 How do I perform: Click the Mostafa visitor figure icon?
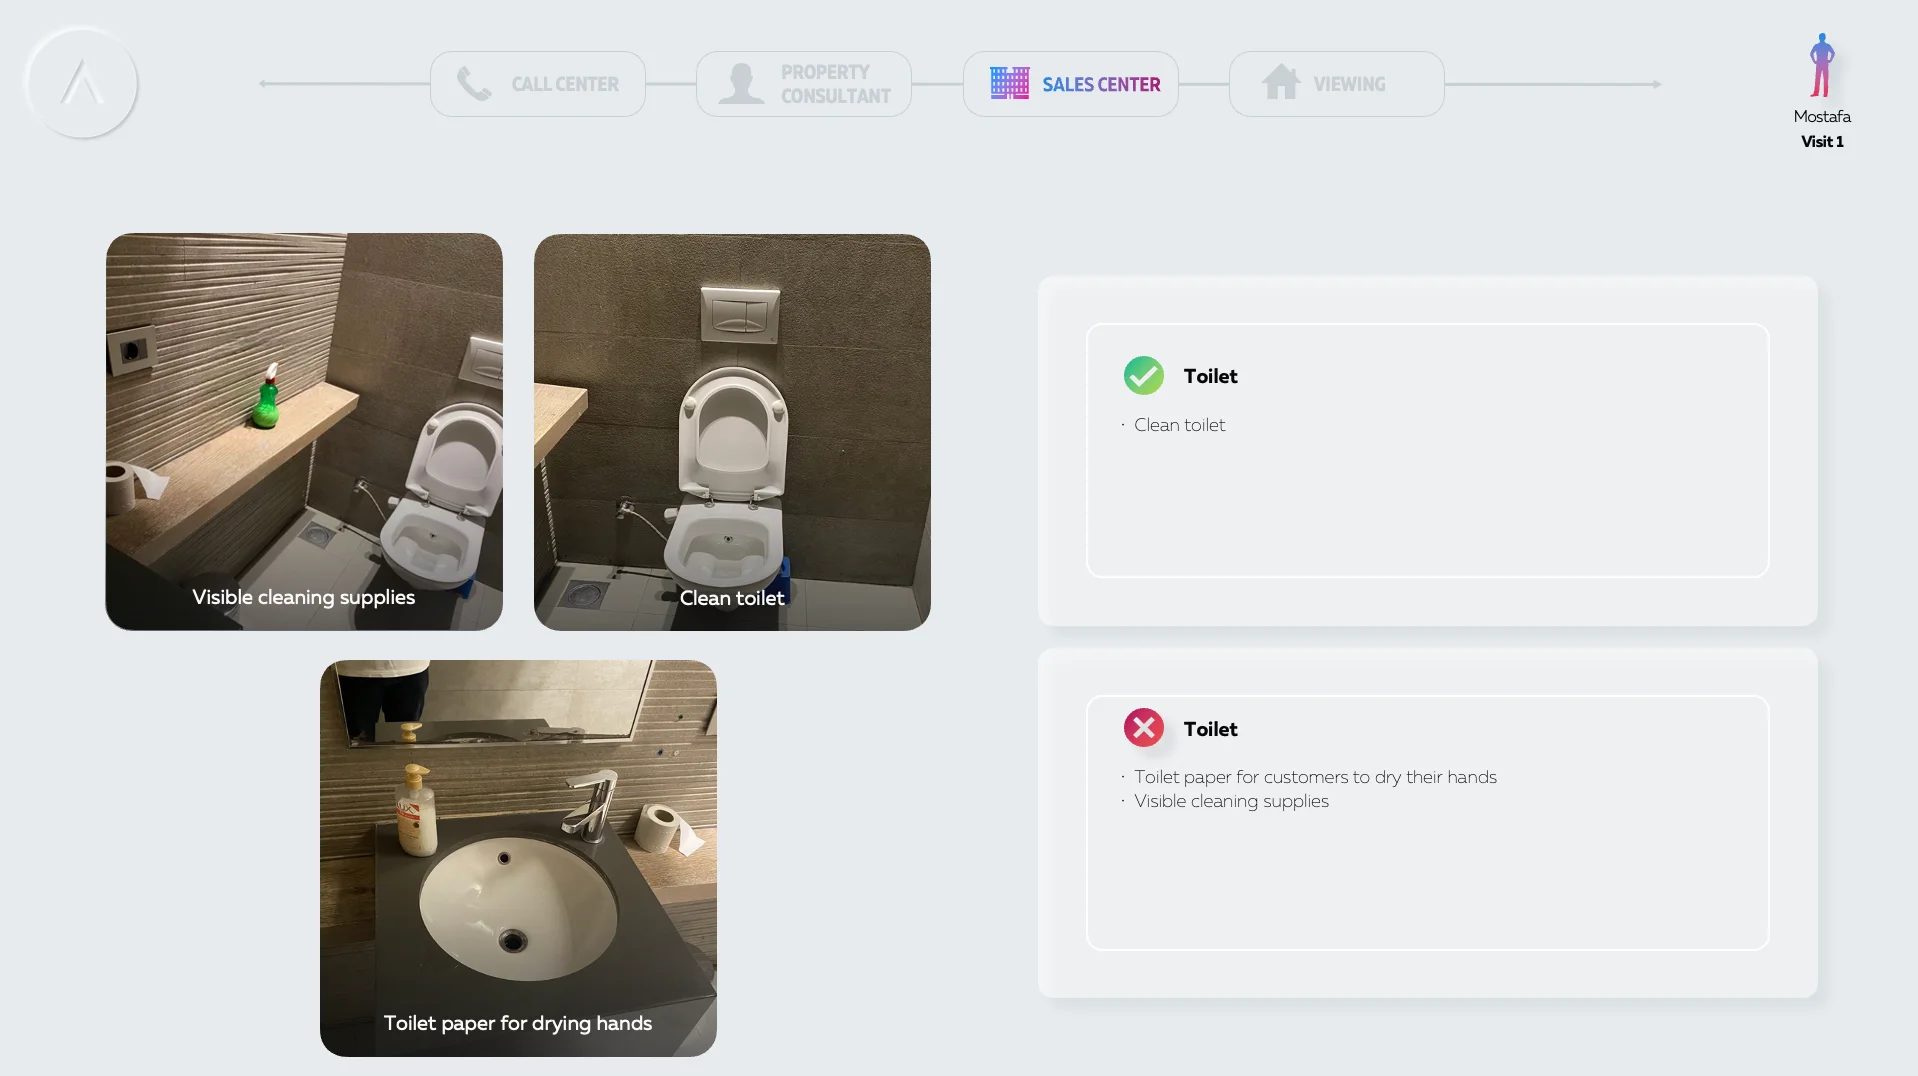1822,66
